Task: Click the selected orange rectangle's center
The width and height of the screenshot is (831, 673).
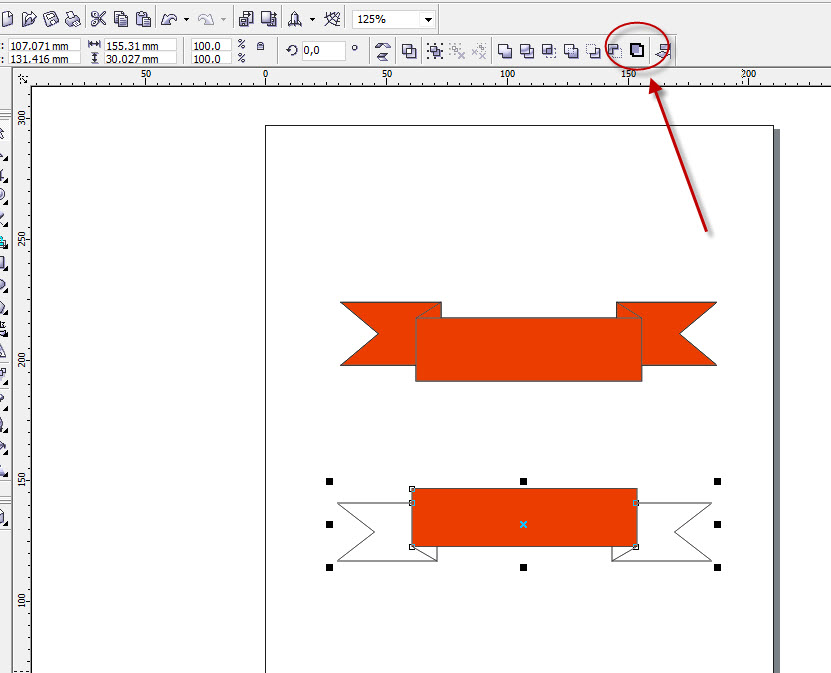Action: coord(523,524)
